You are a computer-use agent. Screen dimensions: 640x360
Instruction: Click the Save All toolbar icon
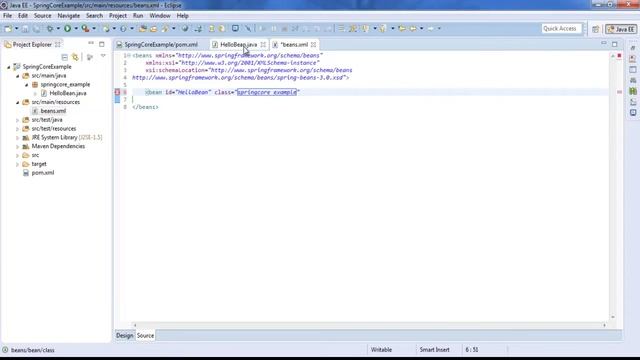click(37, 29)
